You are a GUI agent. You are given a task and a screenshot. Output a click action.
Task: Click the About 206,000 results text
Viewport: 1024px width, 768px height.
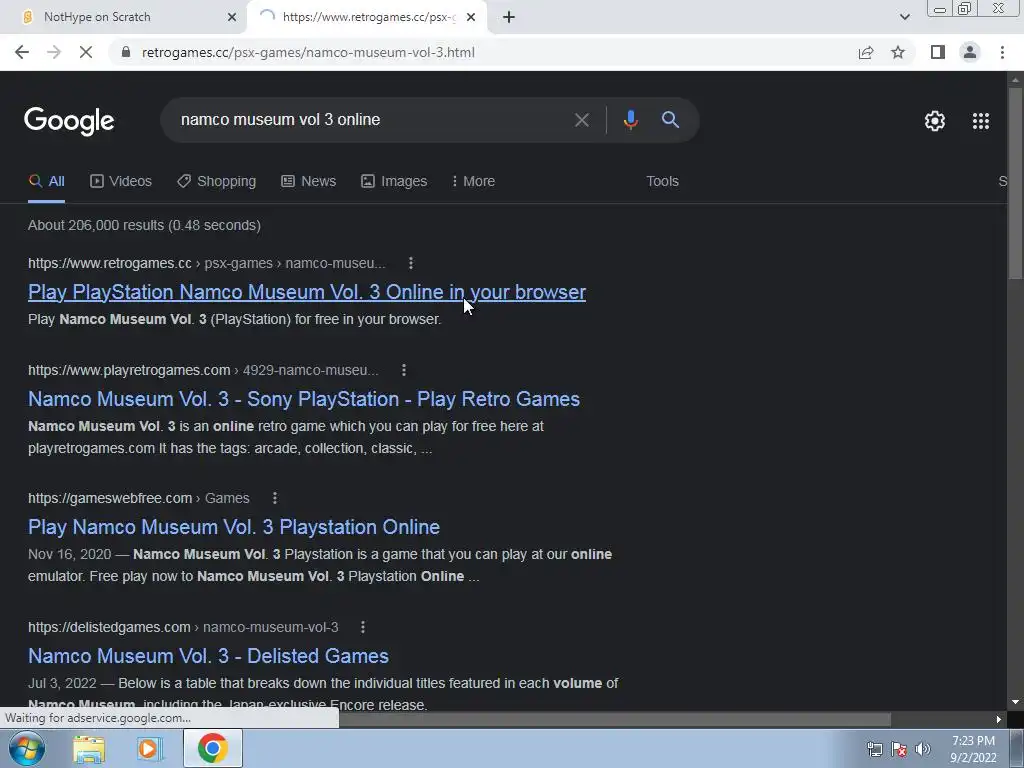click(144, 225)
